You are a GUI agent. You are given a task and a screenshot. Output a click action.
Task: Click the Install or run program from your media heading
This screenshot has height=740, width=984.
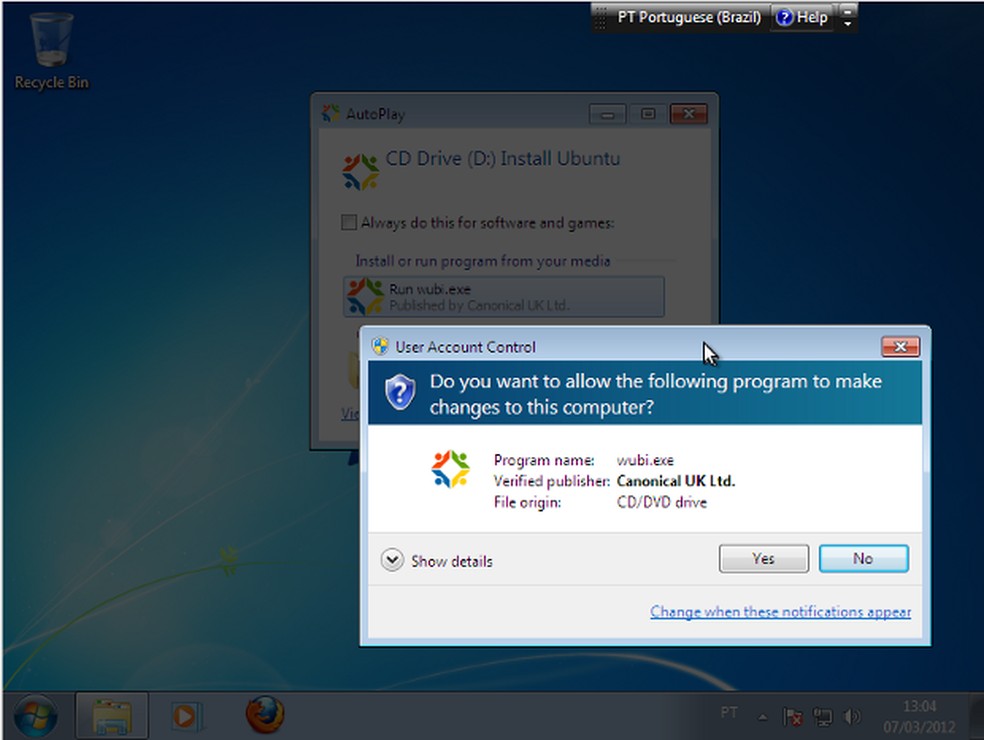click(x=483, y=261)
